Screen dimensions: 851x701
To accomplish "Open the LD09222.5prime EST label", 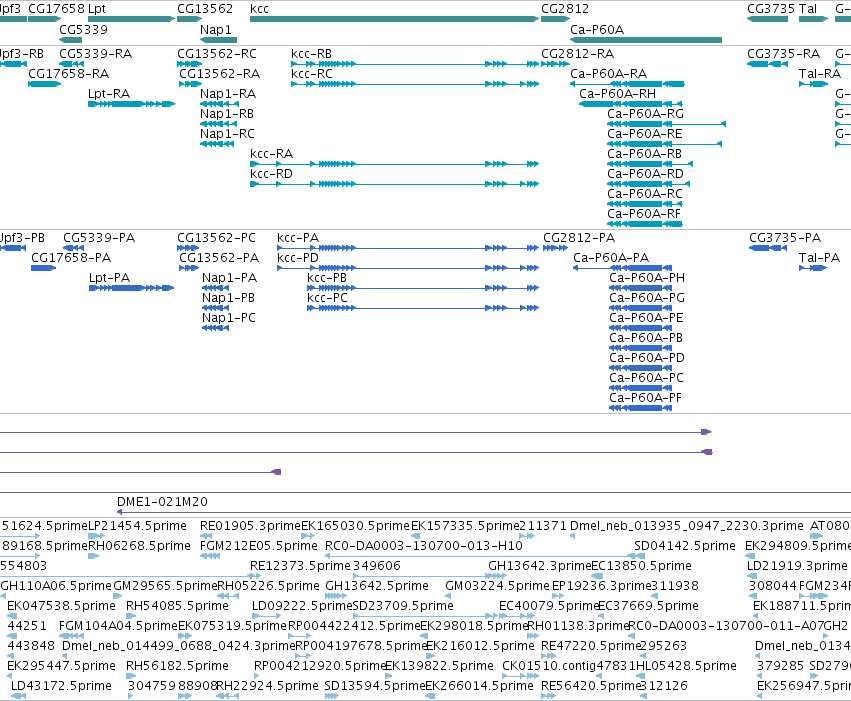I will (302, 606).
